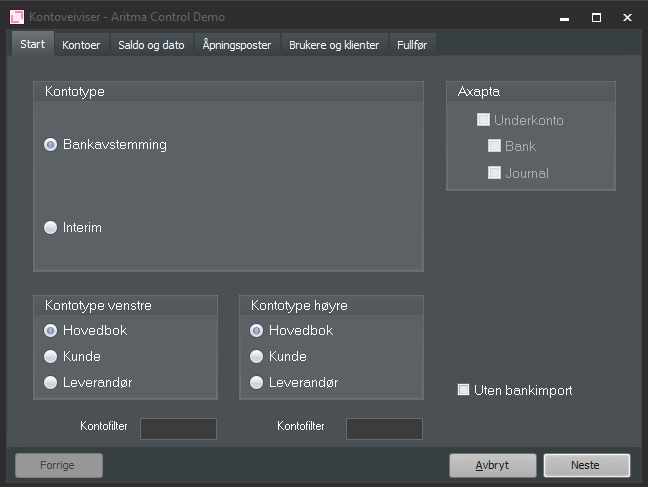The height and width of the screenshot is (487, 648).
Task: Click the Avbryt button
Action: tap(493, 465)
